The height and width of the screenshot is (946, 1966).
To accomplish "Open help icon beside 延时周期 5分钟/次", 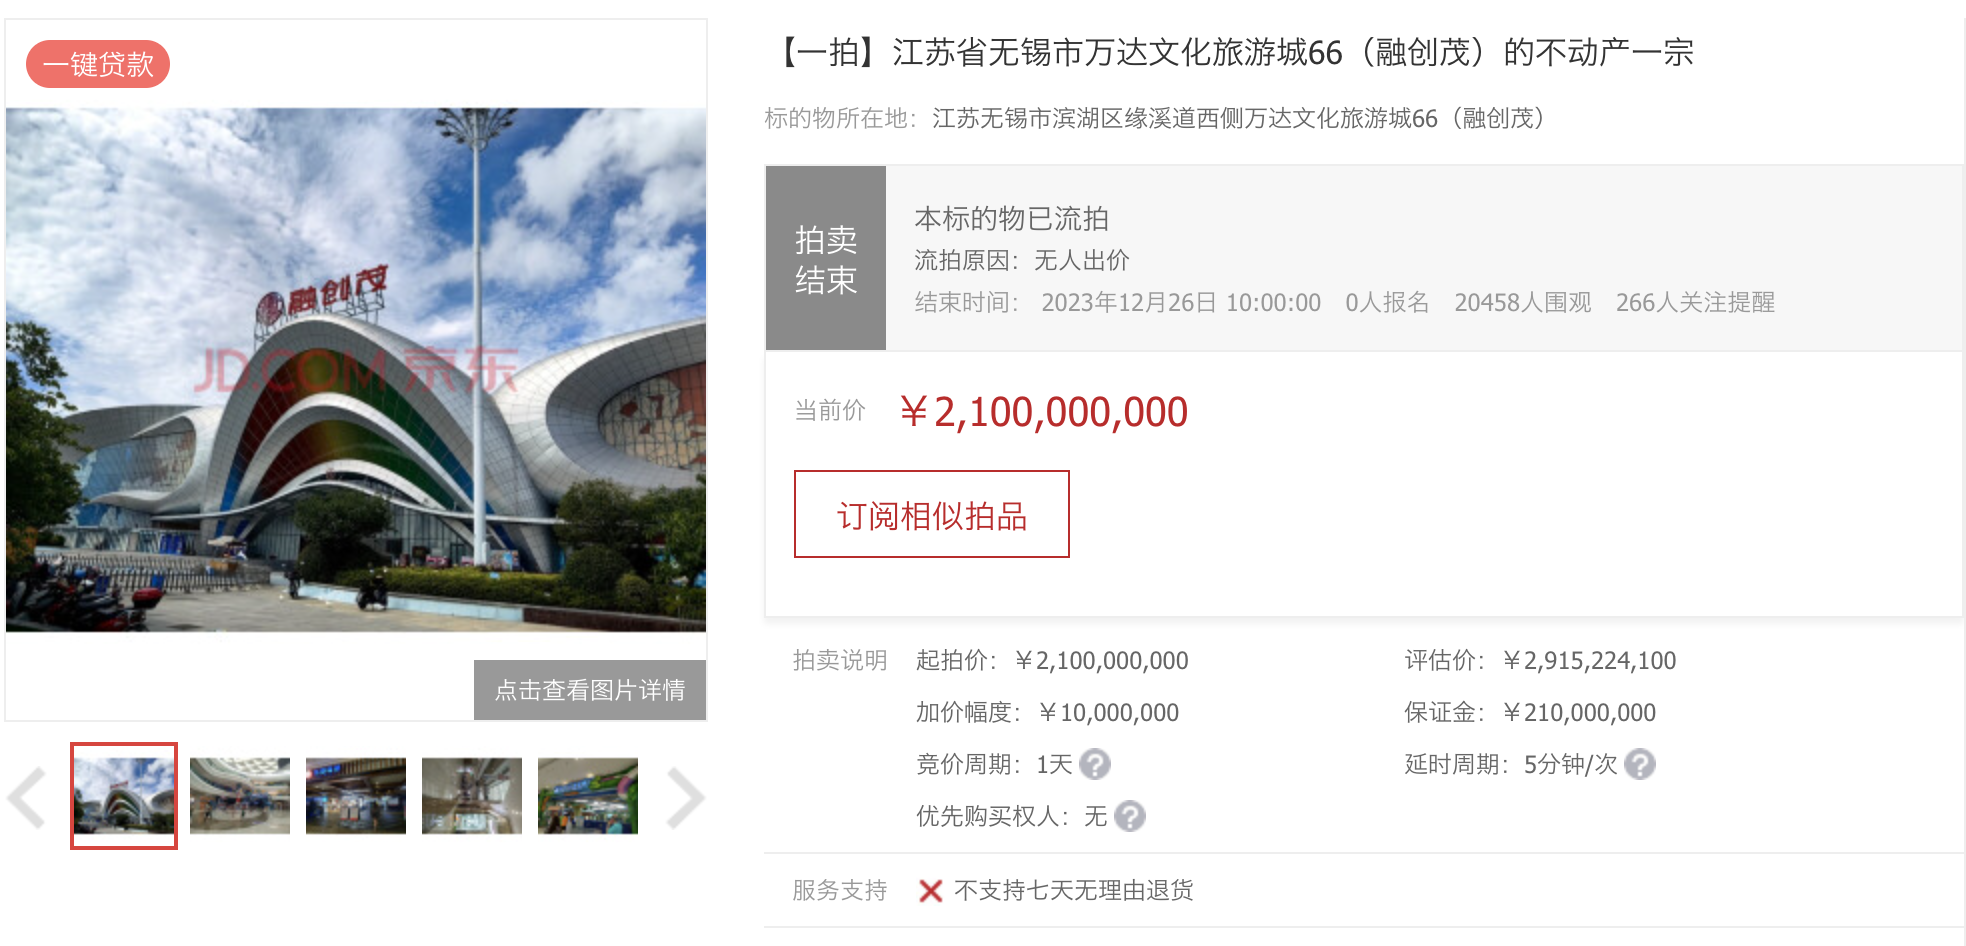I will pyautogui.click(x=1640, y=764).
